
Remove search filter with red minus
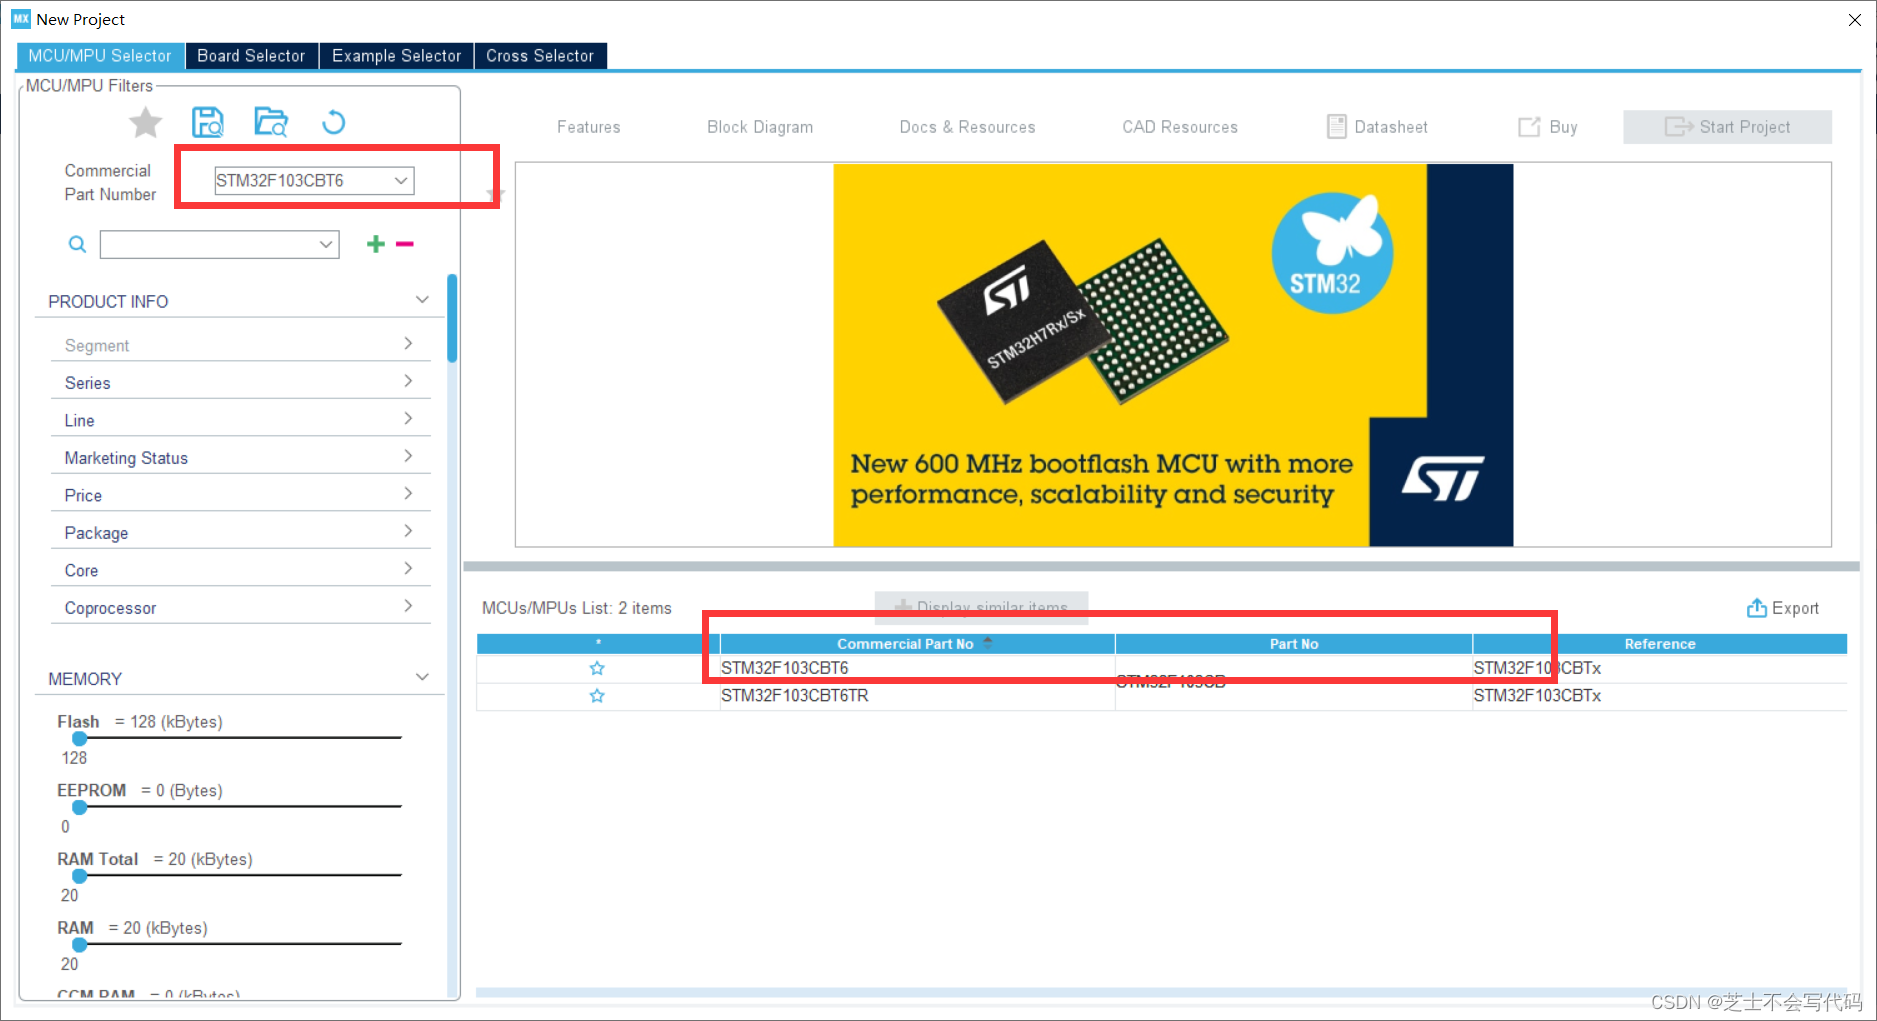pos(405,244)
